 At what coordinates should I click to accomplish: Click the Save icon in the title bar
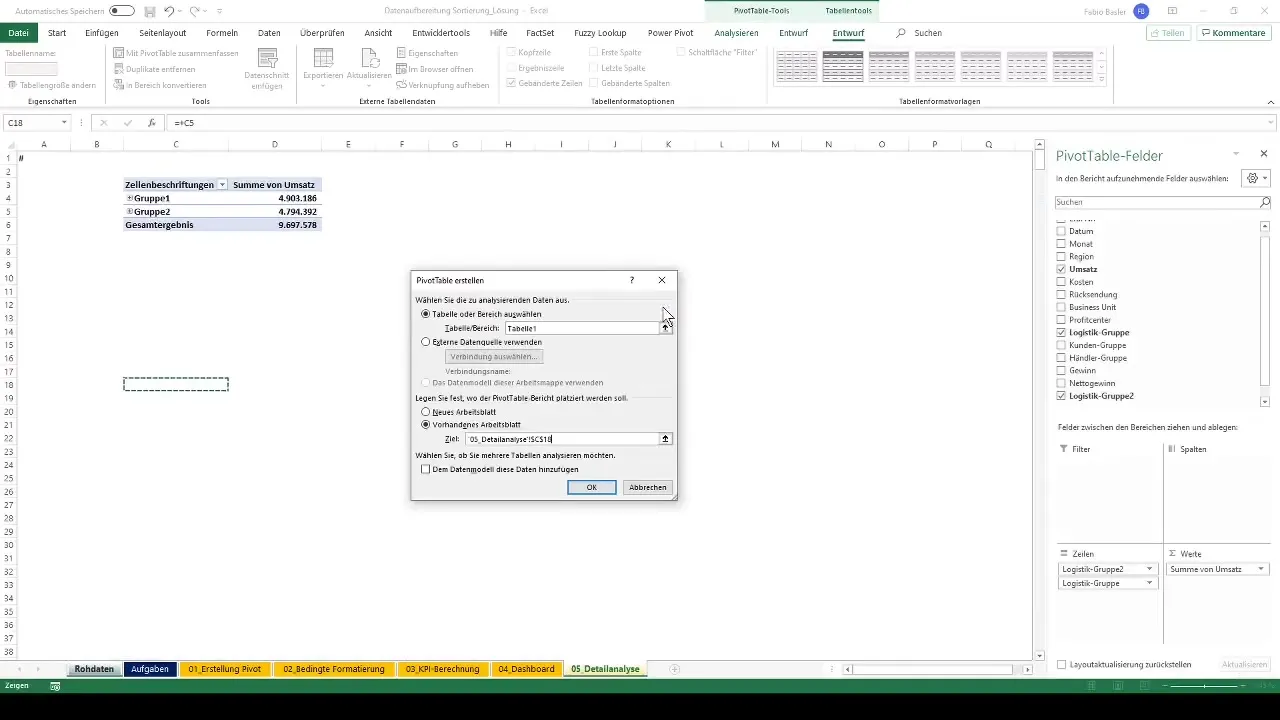[149, 11]
